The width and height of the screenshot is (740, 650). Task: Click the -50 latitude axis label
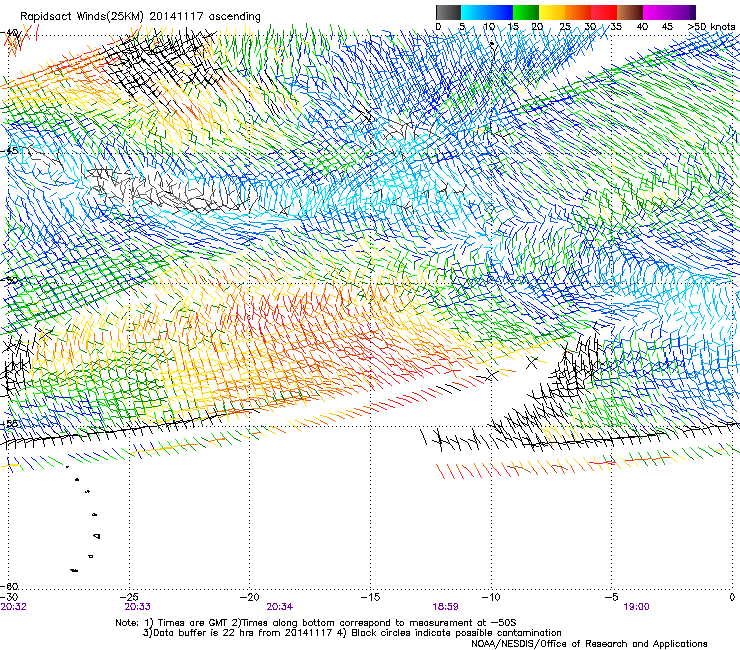click(9, 280)
